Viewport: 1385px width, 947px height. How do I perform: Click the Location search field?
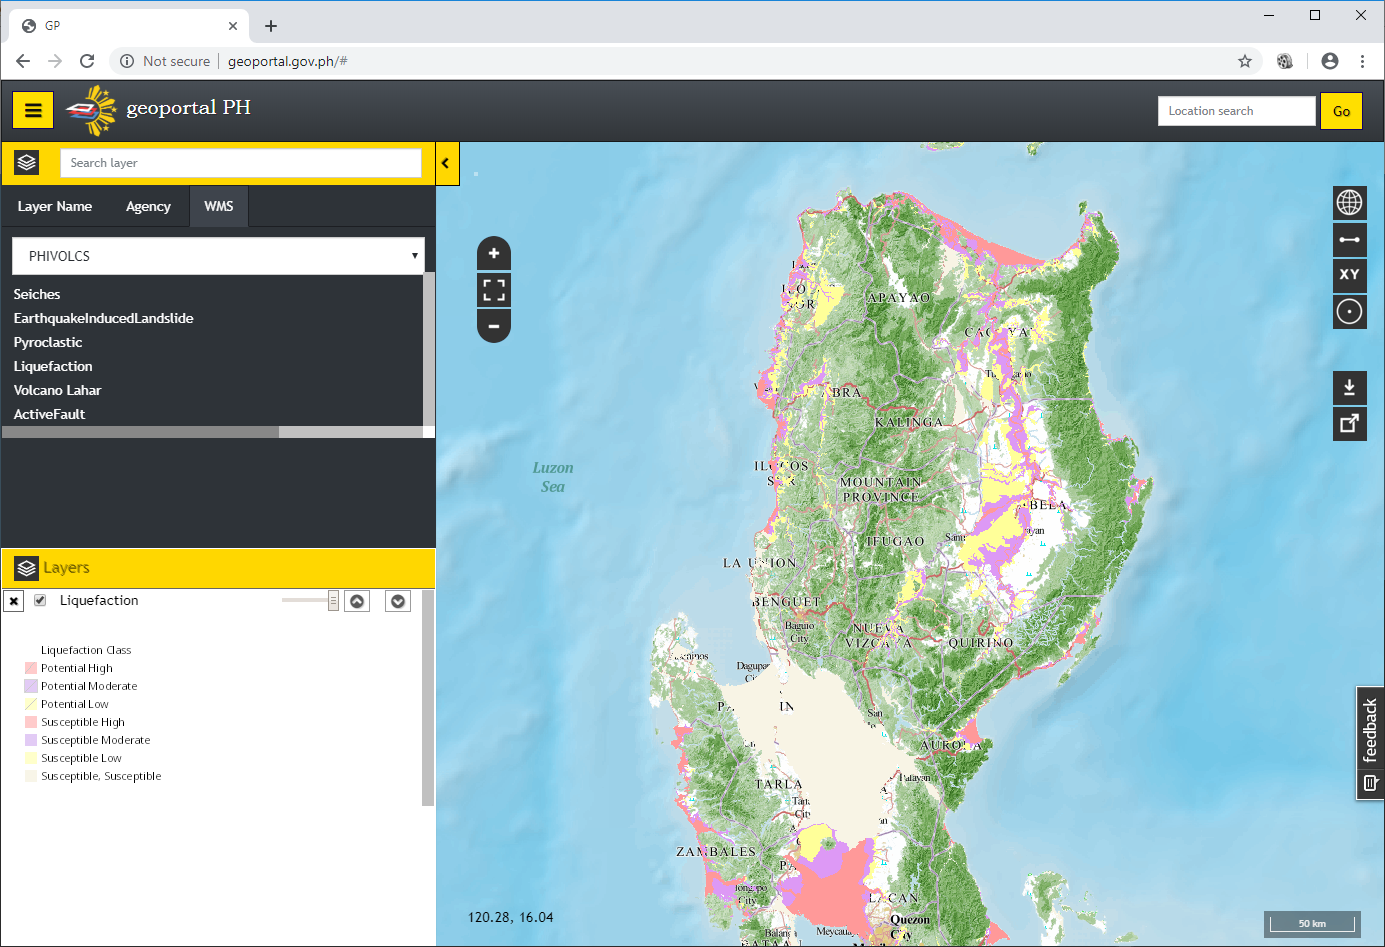click(1236, 111)
